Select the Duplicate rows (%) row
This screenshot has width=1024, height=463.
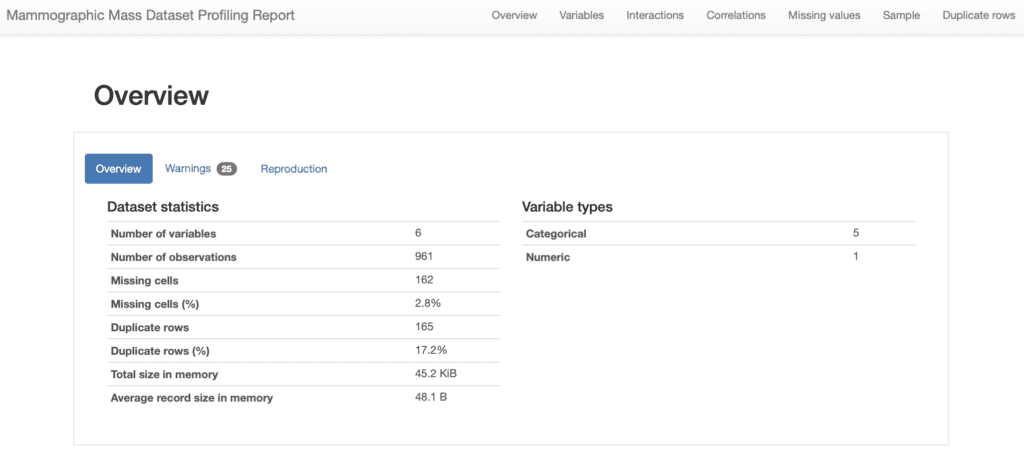point(303,351)
